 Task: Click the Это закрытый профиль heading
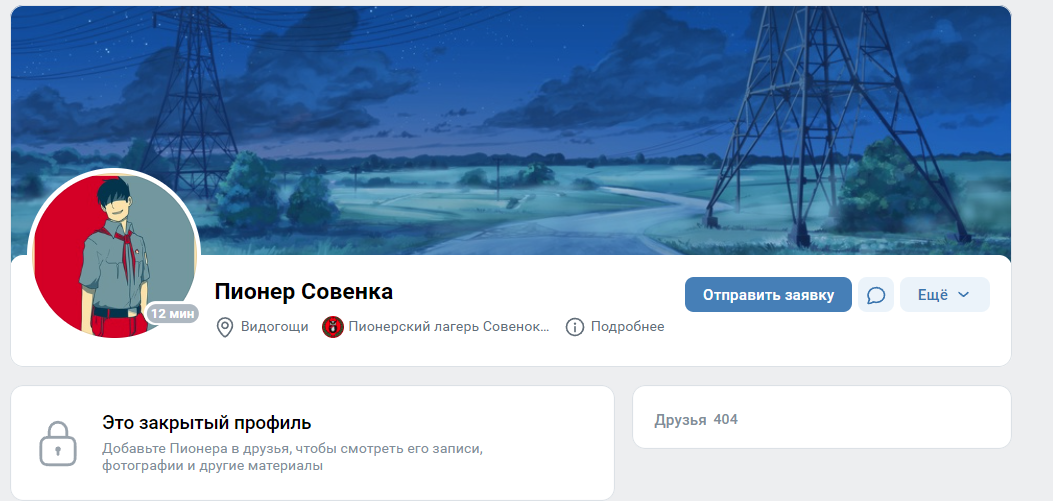[x=207, y=423]
